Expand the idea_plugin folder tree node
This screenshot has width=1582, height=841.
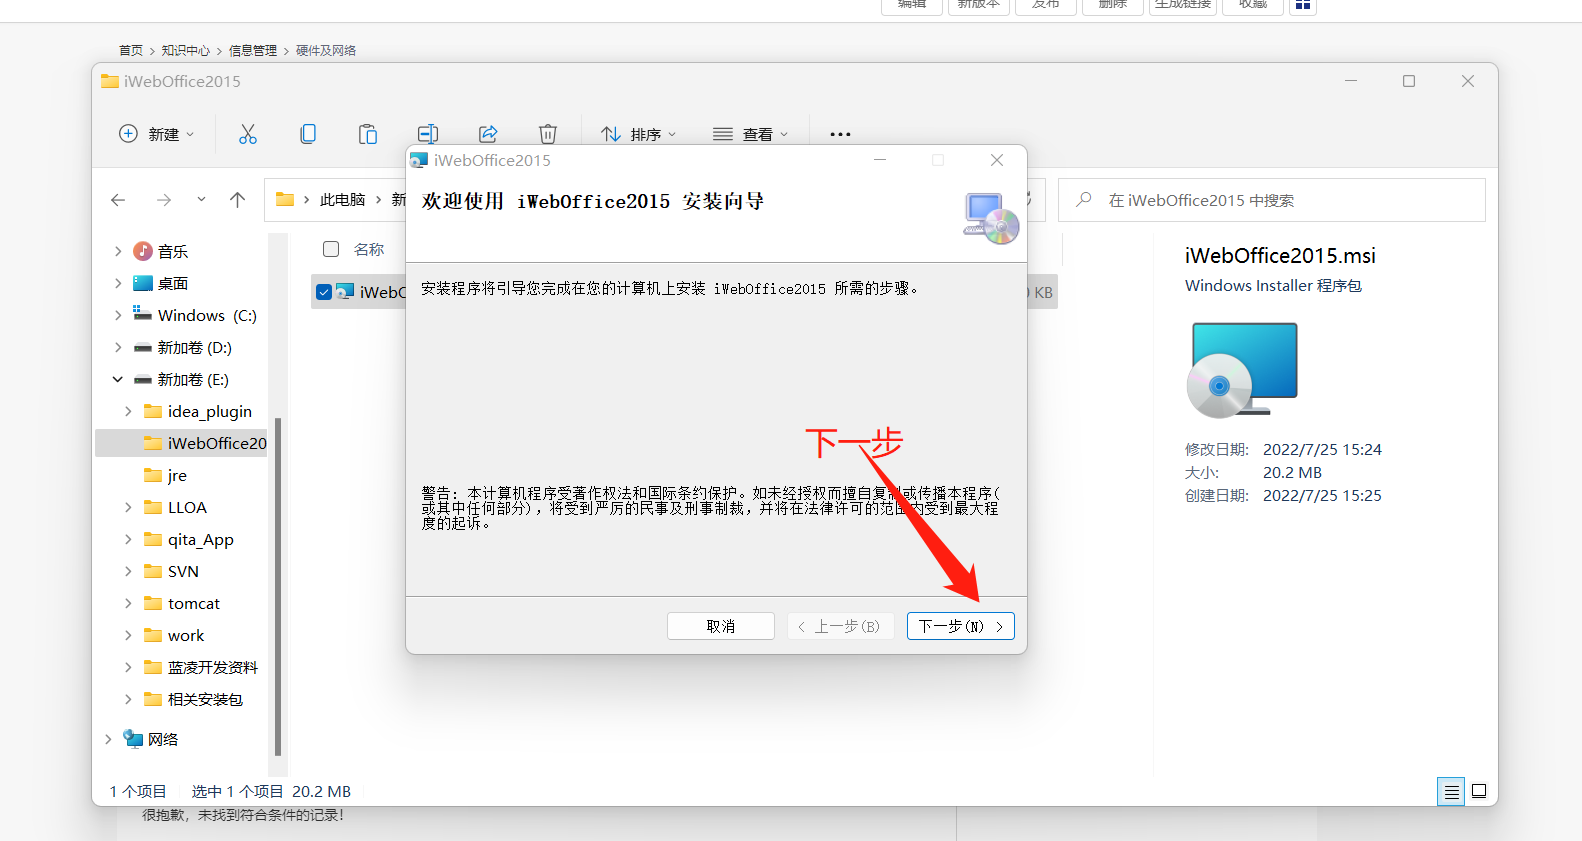128,411
